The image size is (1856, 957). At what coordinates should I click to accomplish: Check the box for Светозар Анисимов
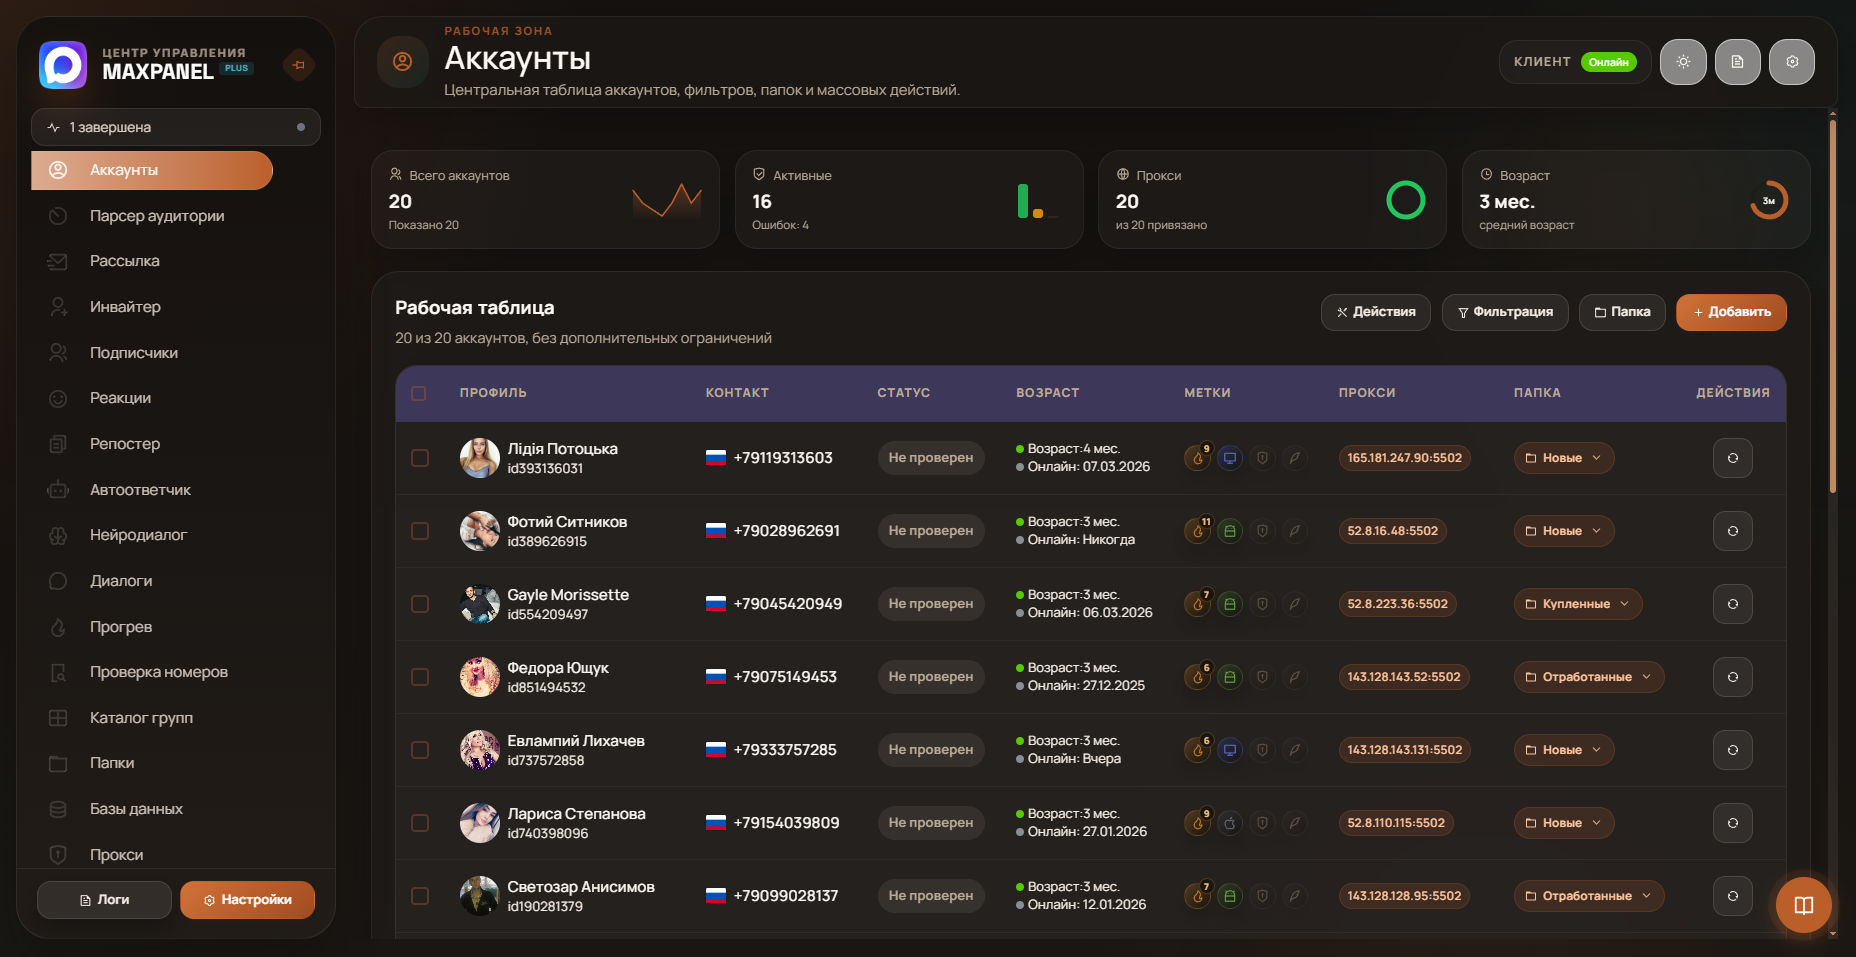pos(420,896)
